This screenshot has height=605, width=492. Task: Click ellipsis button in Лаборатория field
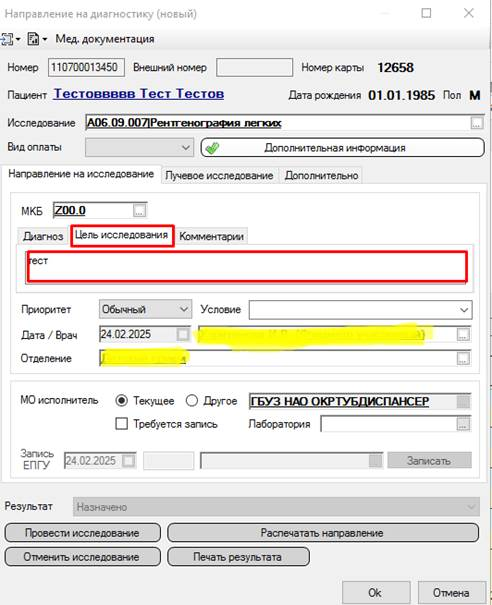(x=463, y=424)
